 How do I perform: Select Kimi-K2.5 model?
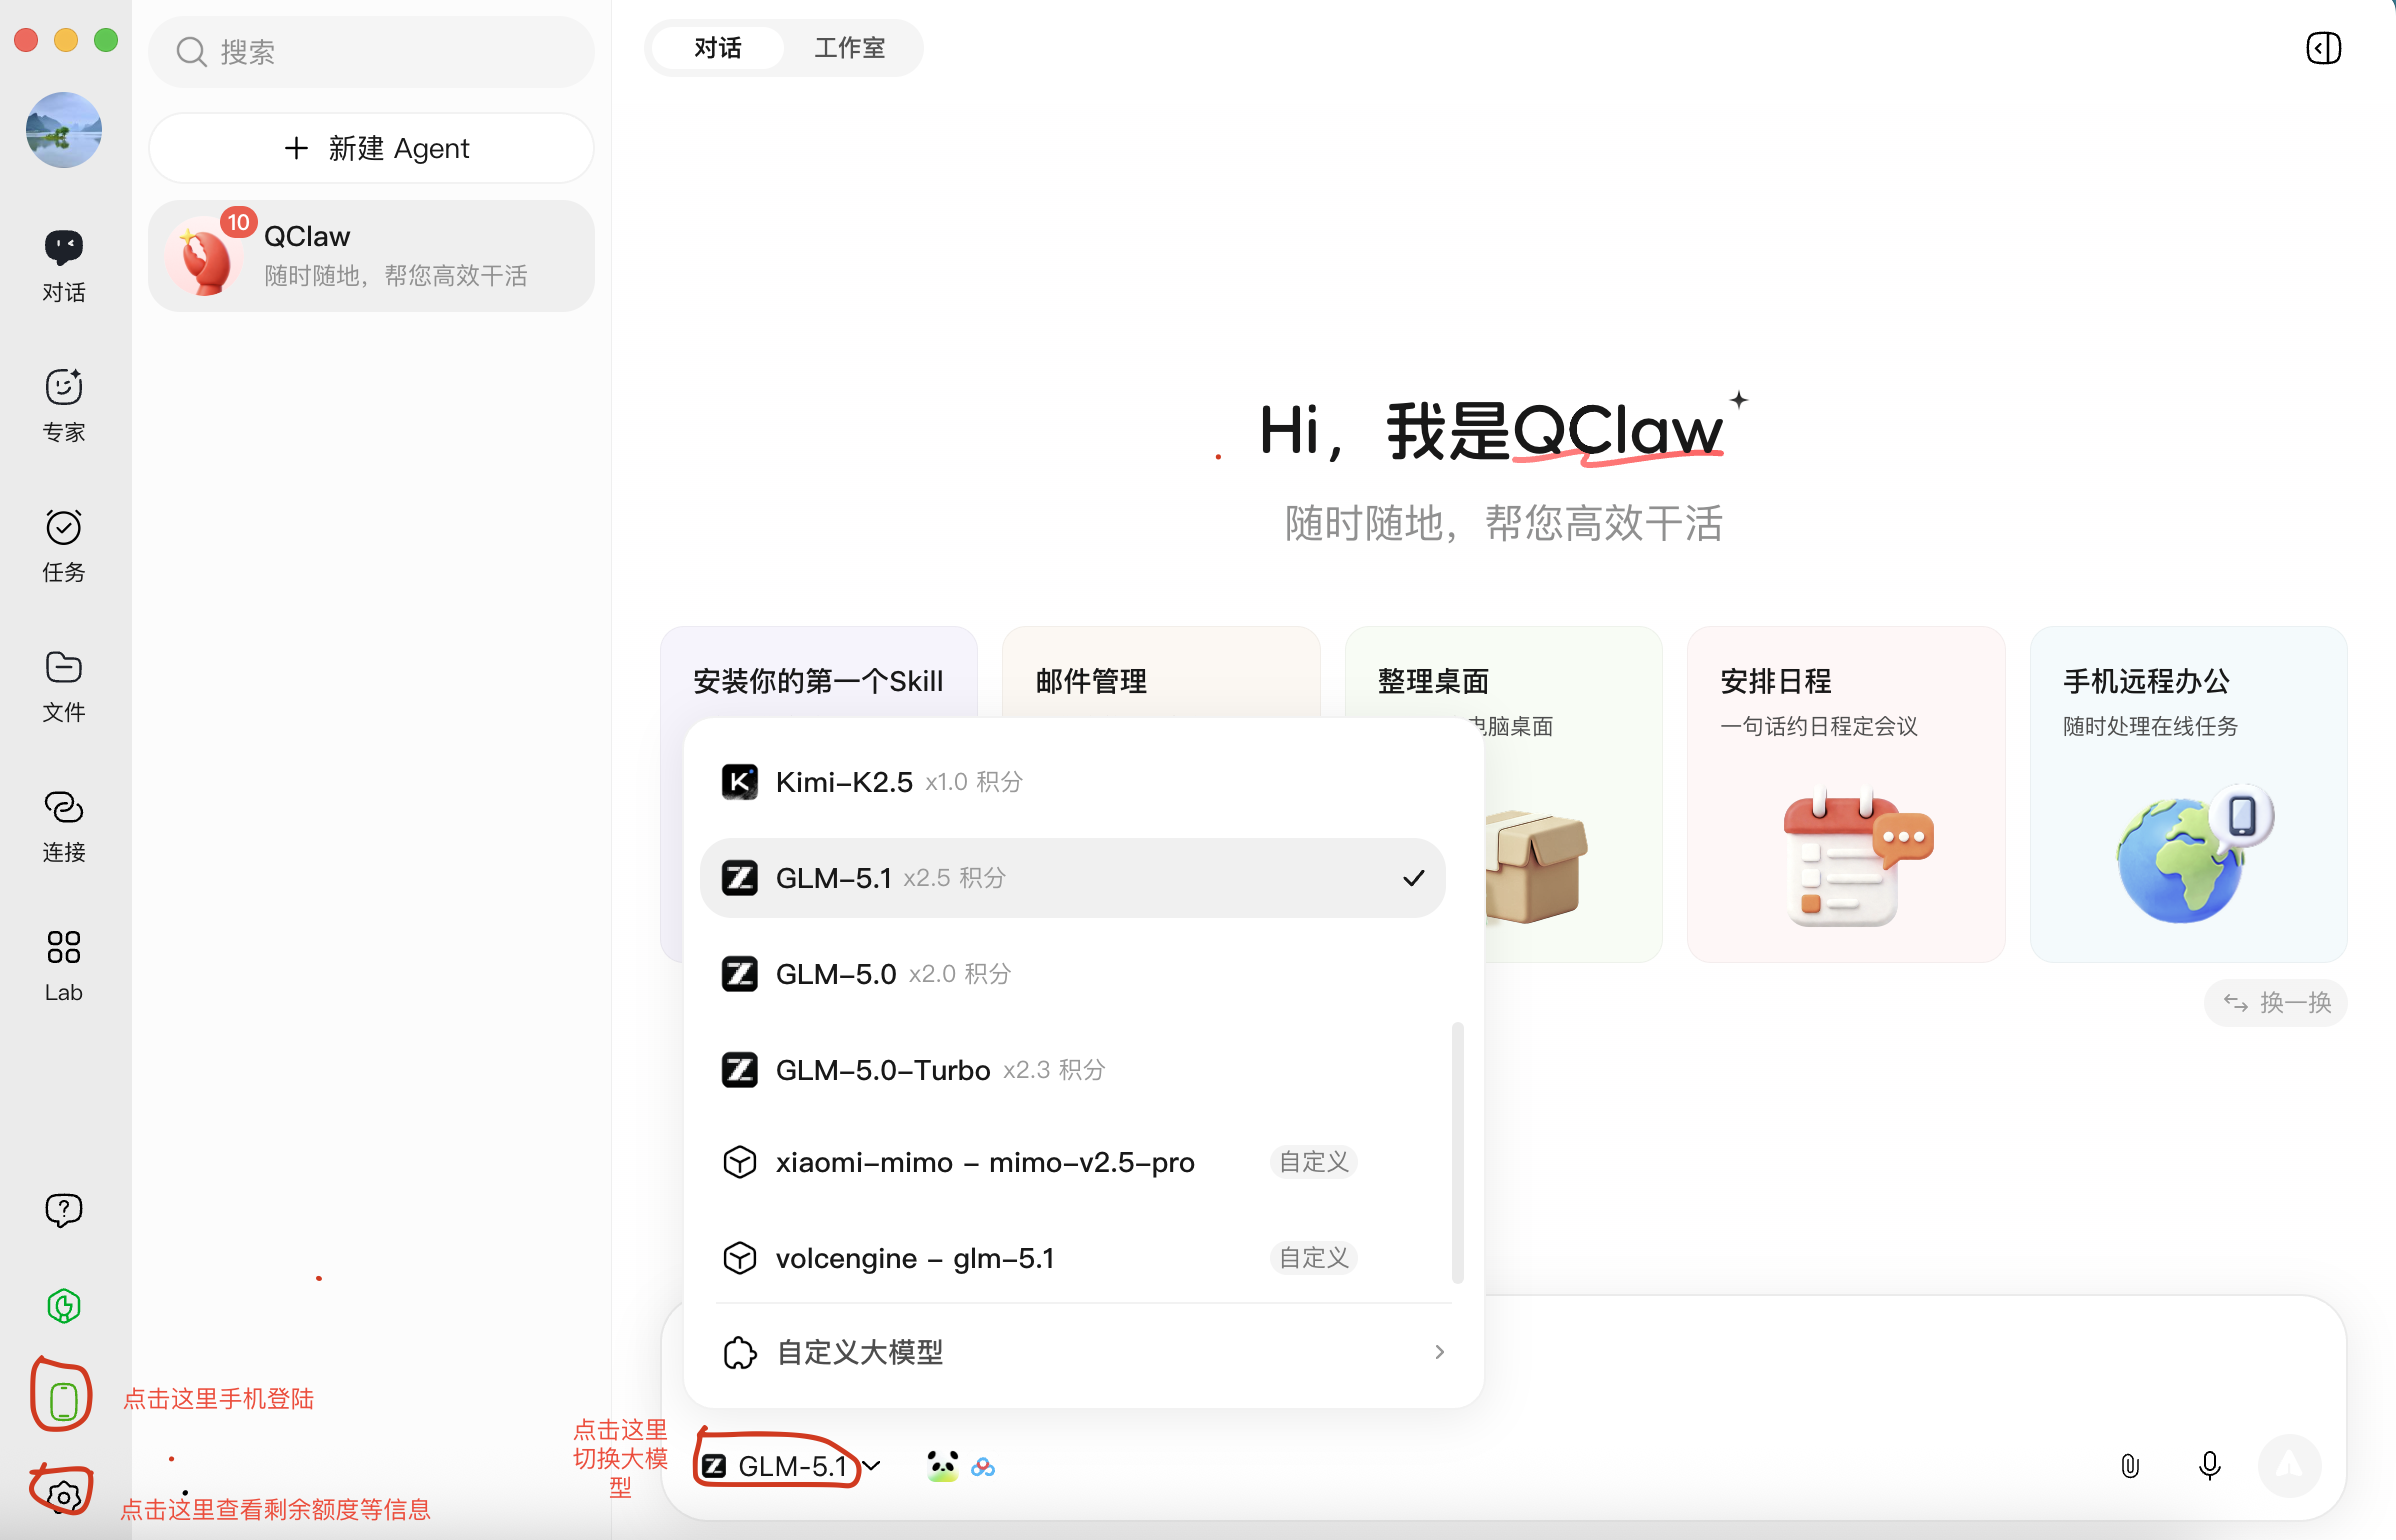(x=1073, y=782)
